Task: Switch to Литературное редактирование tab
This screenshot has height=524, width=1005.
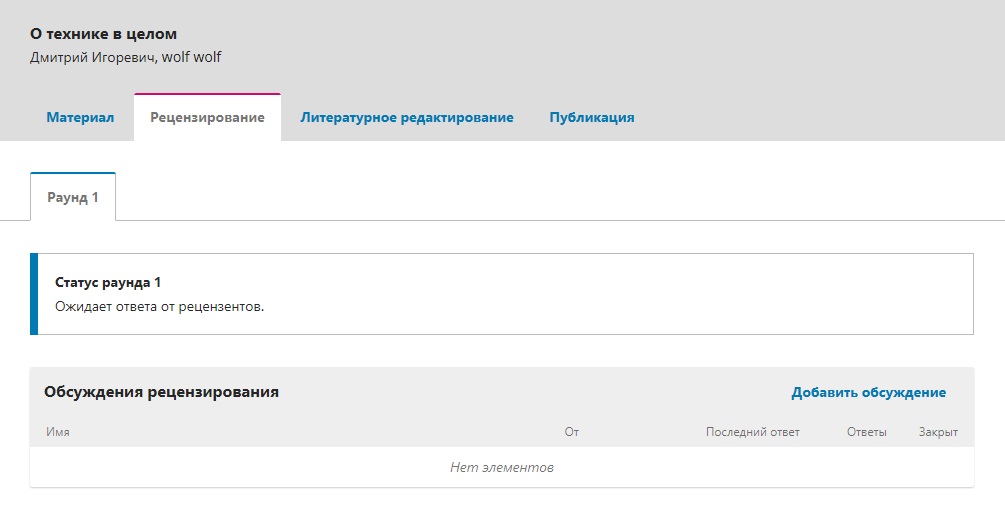Action: [407, 117]
